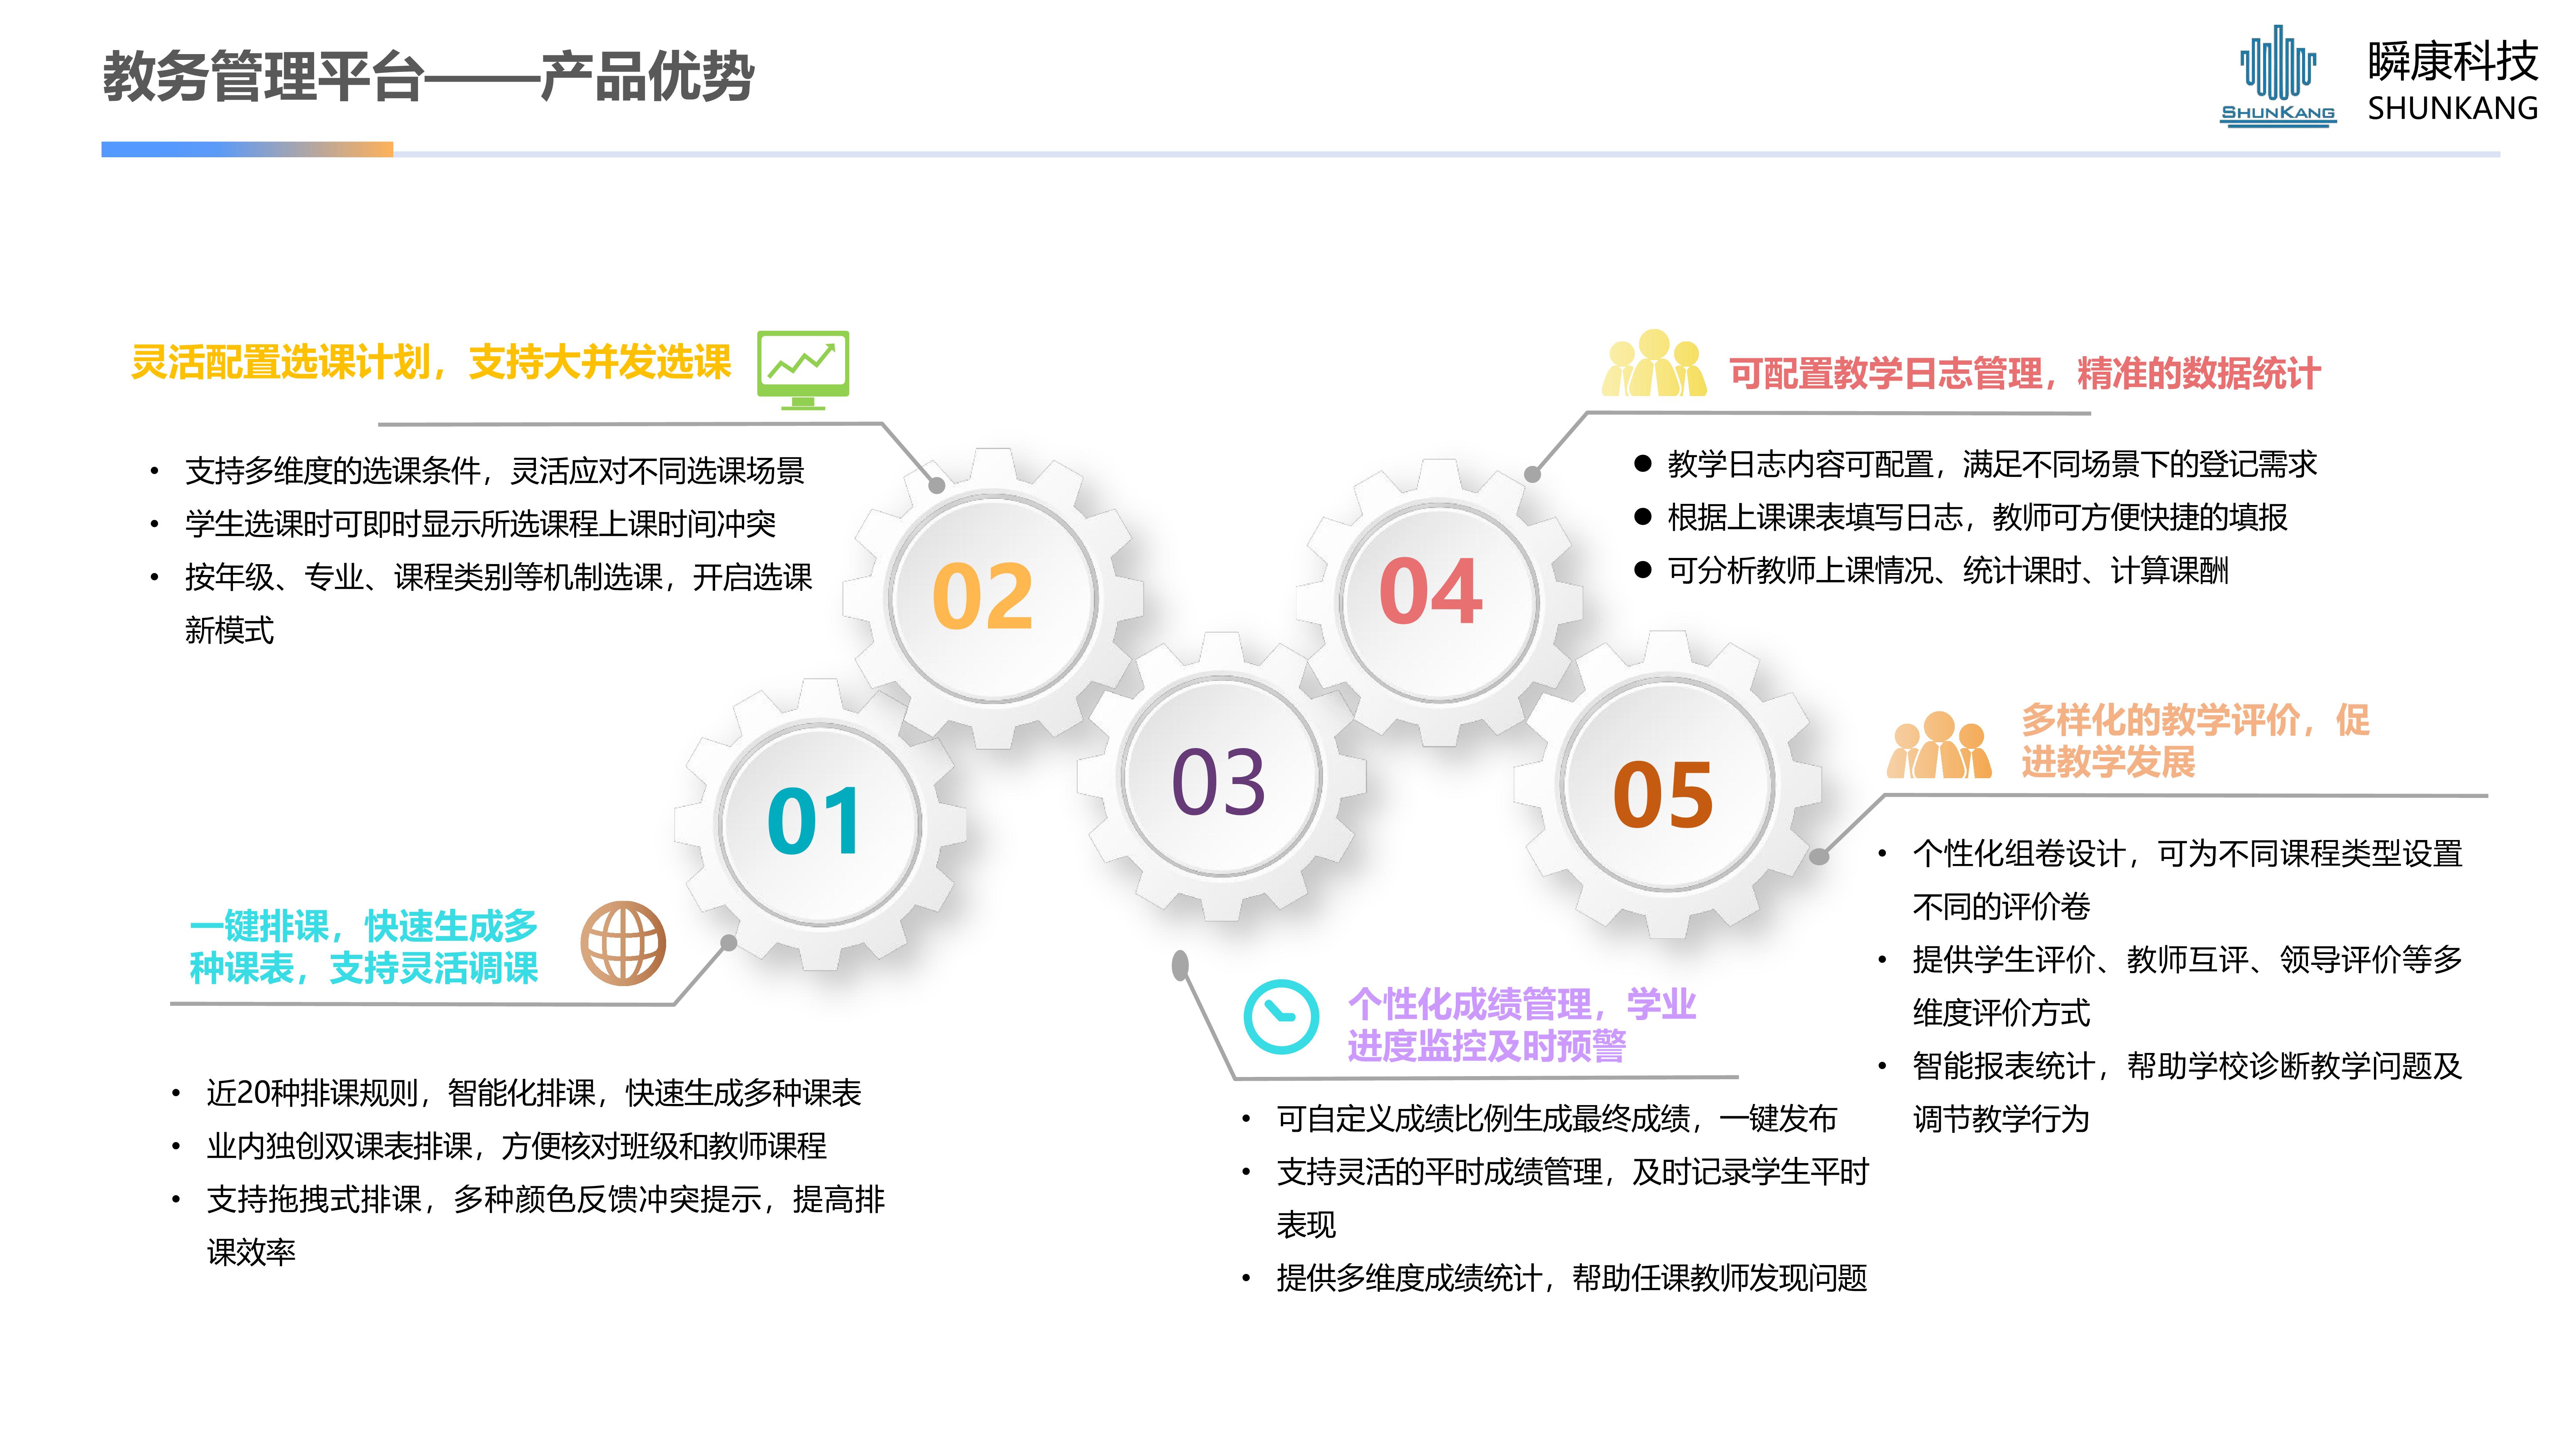Click bullet 提供多维度成绩统计
Image resolution: width=2576 pixels, height=1449 pixels.
tap(1572, 1277)
